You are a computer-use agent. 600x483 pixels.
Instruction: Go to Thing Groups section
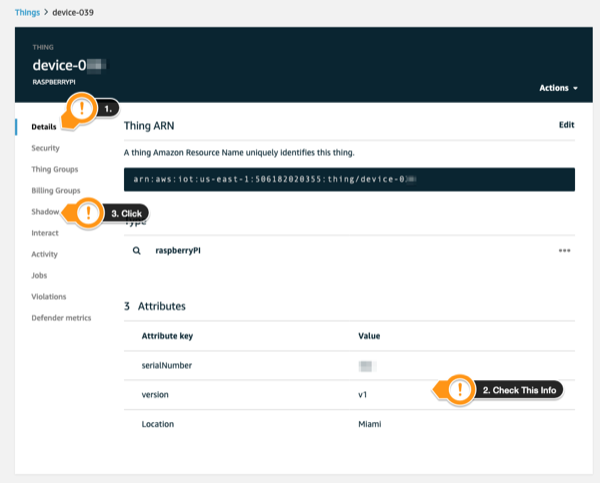click(x=55, y=169)
